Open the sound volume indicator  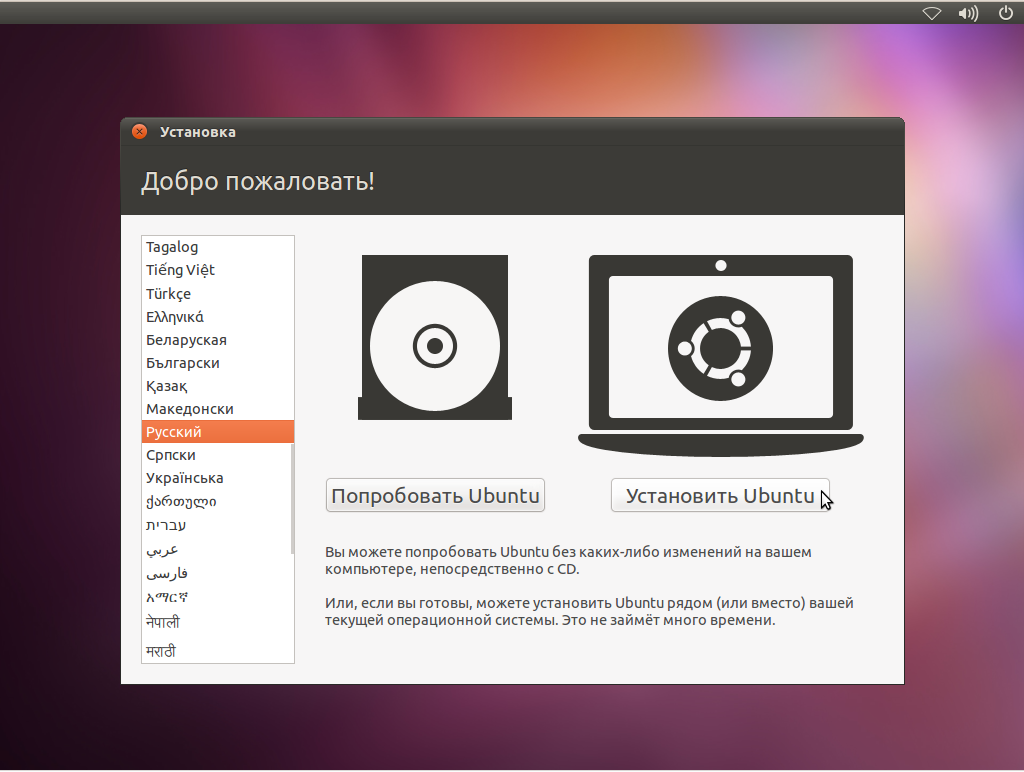point(968,13)
